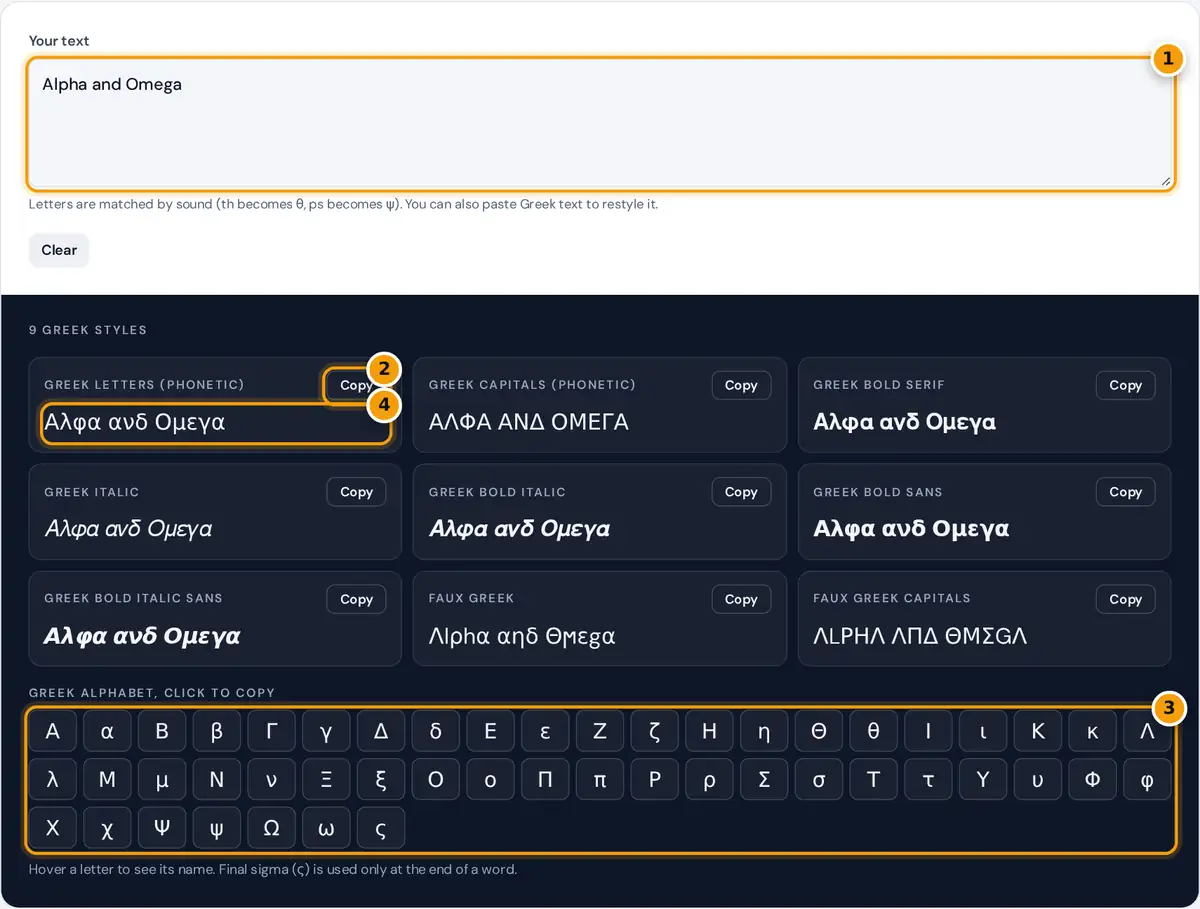Copy capital Iota Ι letter key

point(928,731)
